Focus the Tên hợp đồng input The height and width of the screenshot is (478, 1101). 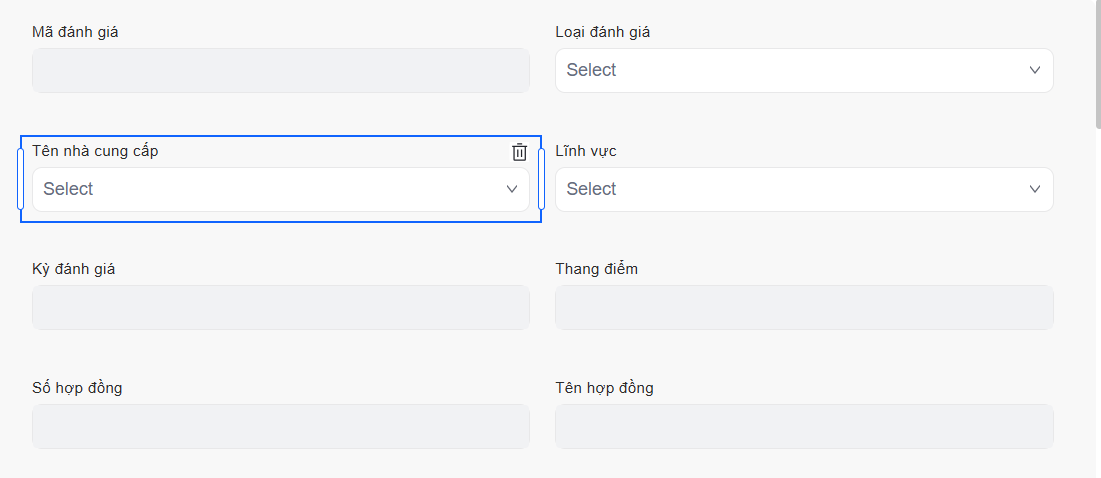pos(804,426)
